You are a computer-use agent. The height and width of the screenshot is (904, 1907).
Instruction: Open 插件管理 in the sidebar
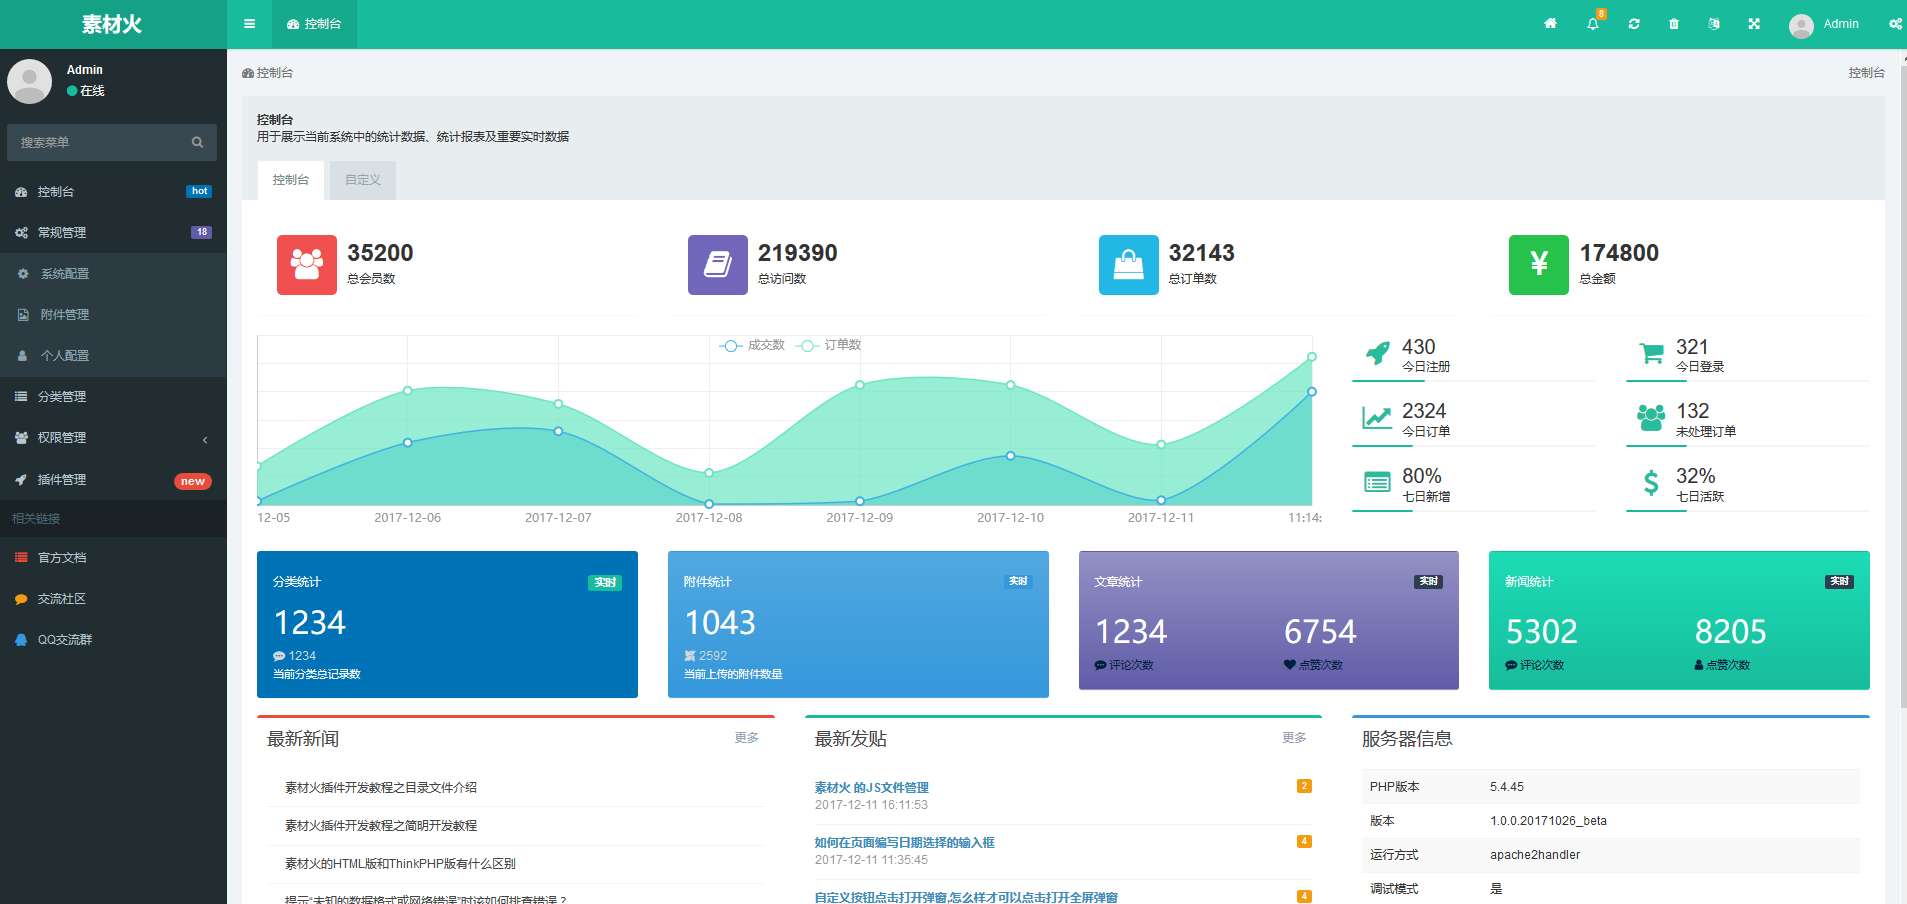pos(113,480)
